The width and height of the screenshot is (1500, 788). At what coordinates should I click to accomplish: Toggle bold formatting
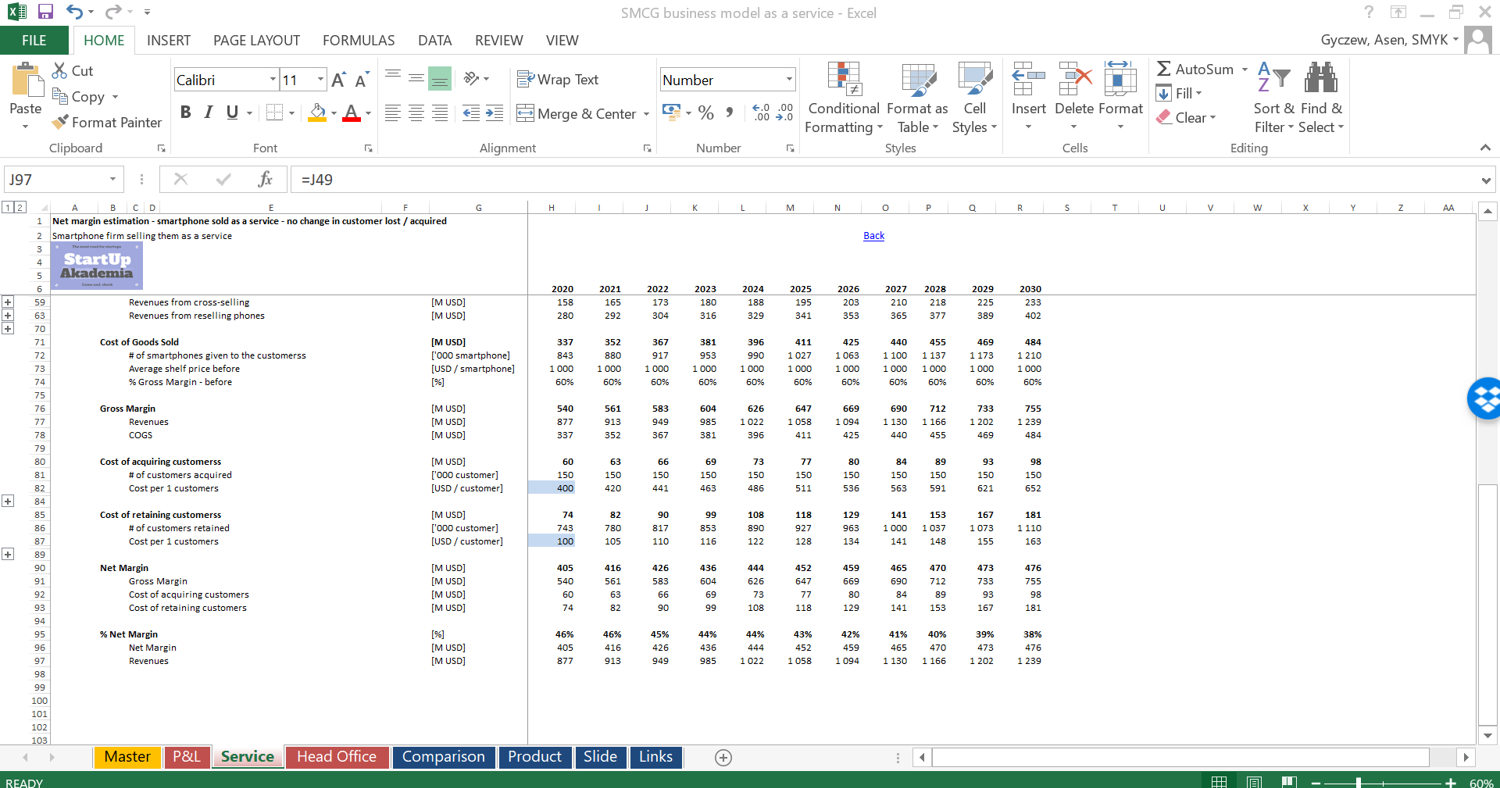coord(184,112)
